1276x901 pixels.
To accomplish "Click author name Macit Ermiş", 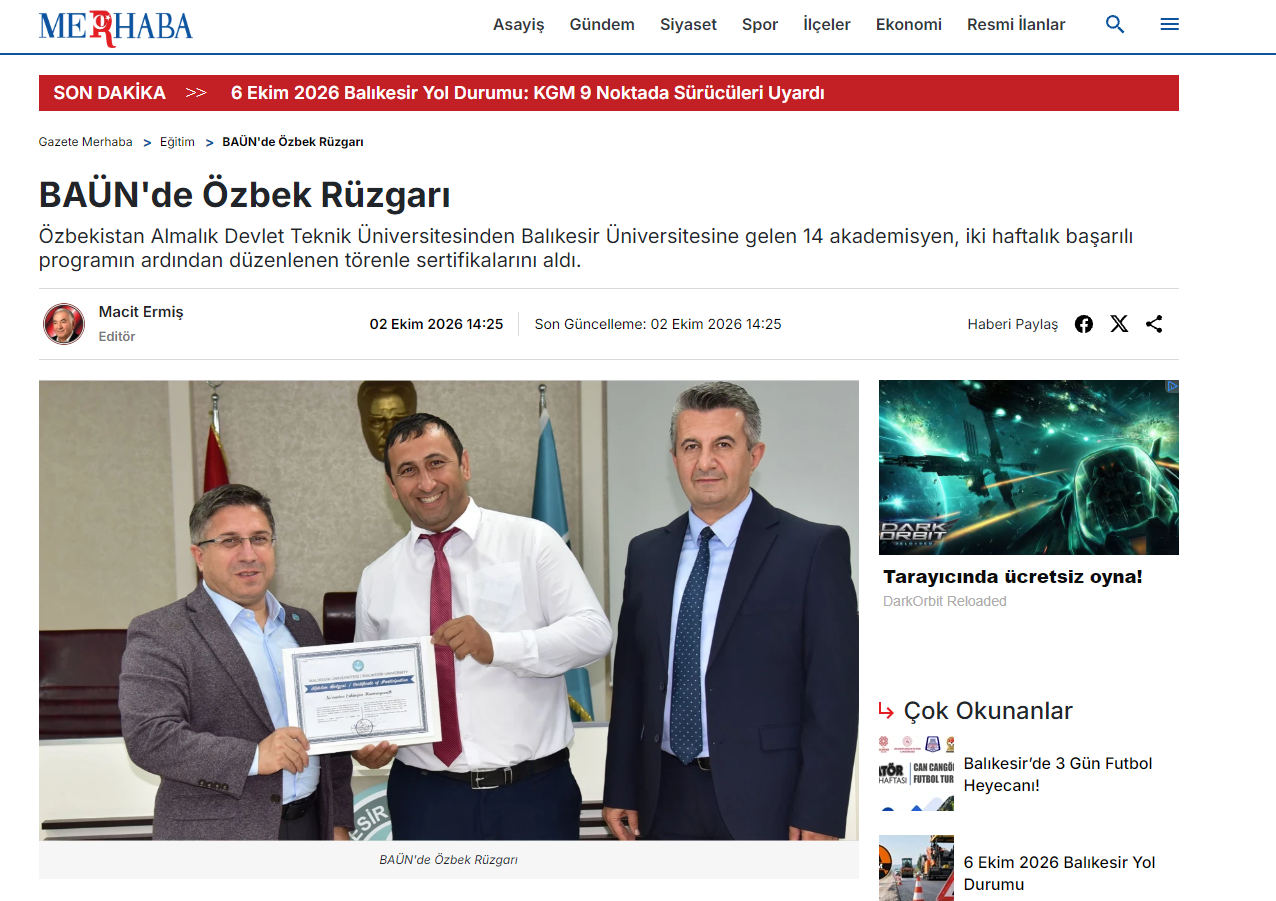I will (x=141, y=312).
